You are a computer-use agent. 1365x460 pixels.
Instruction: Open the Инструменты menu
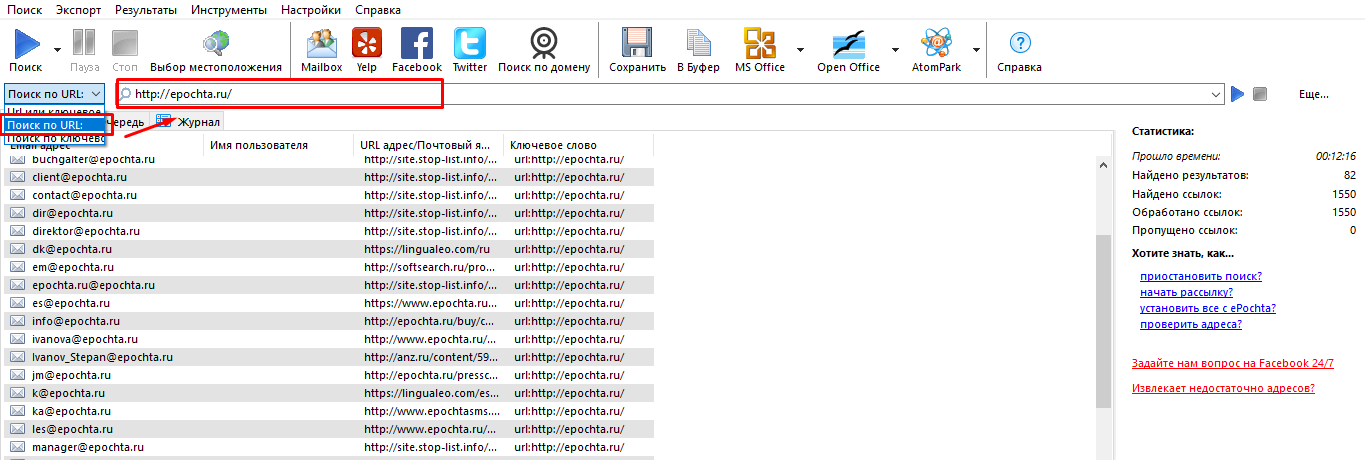pos(230,10)
